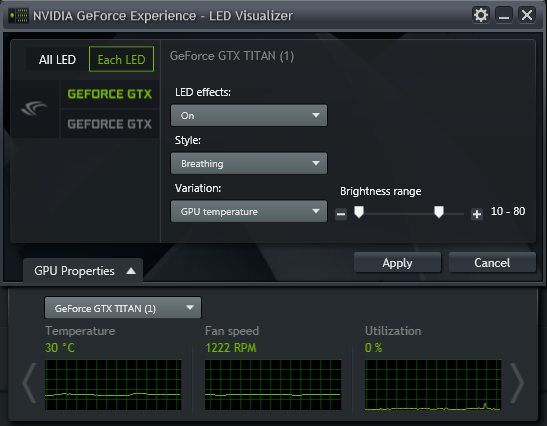Viewport: 547px width, 426px height.
Task: Click the decrease brightness minus icon
Action: pyautogui.click(x=341, y=214)
